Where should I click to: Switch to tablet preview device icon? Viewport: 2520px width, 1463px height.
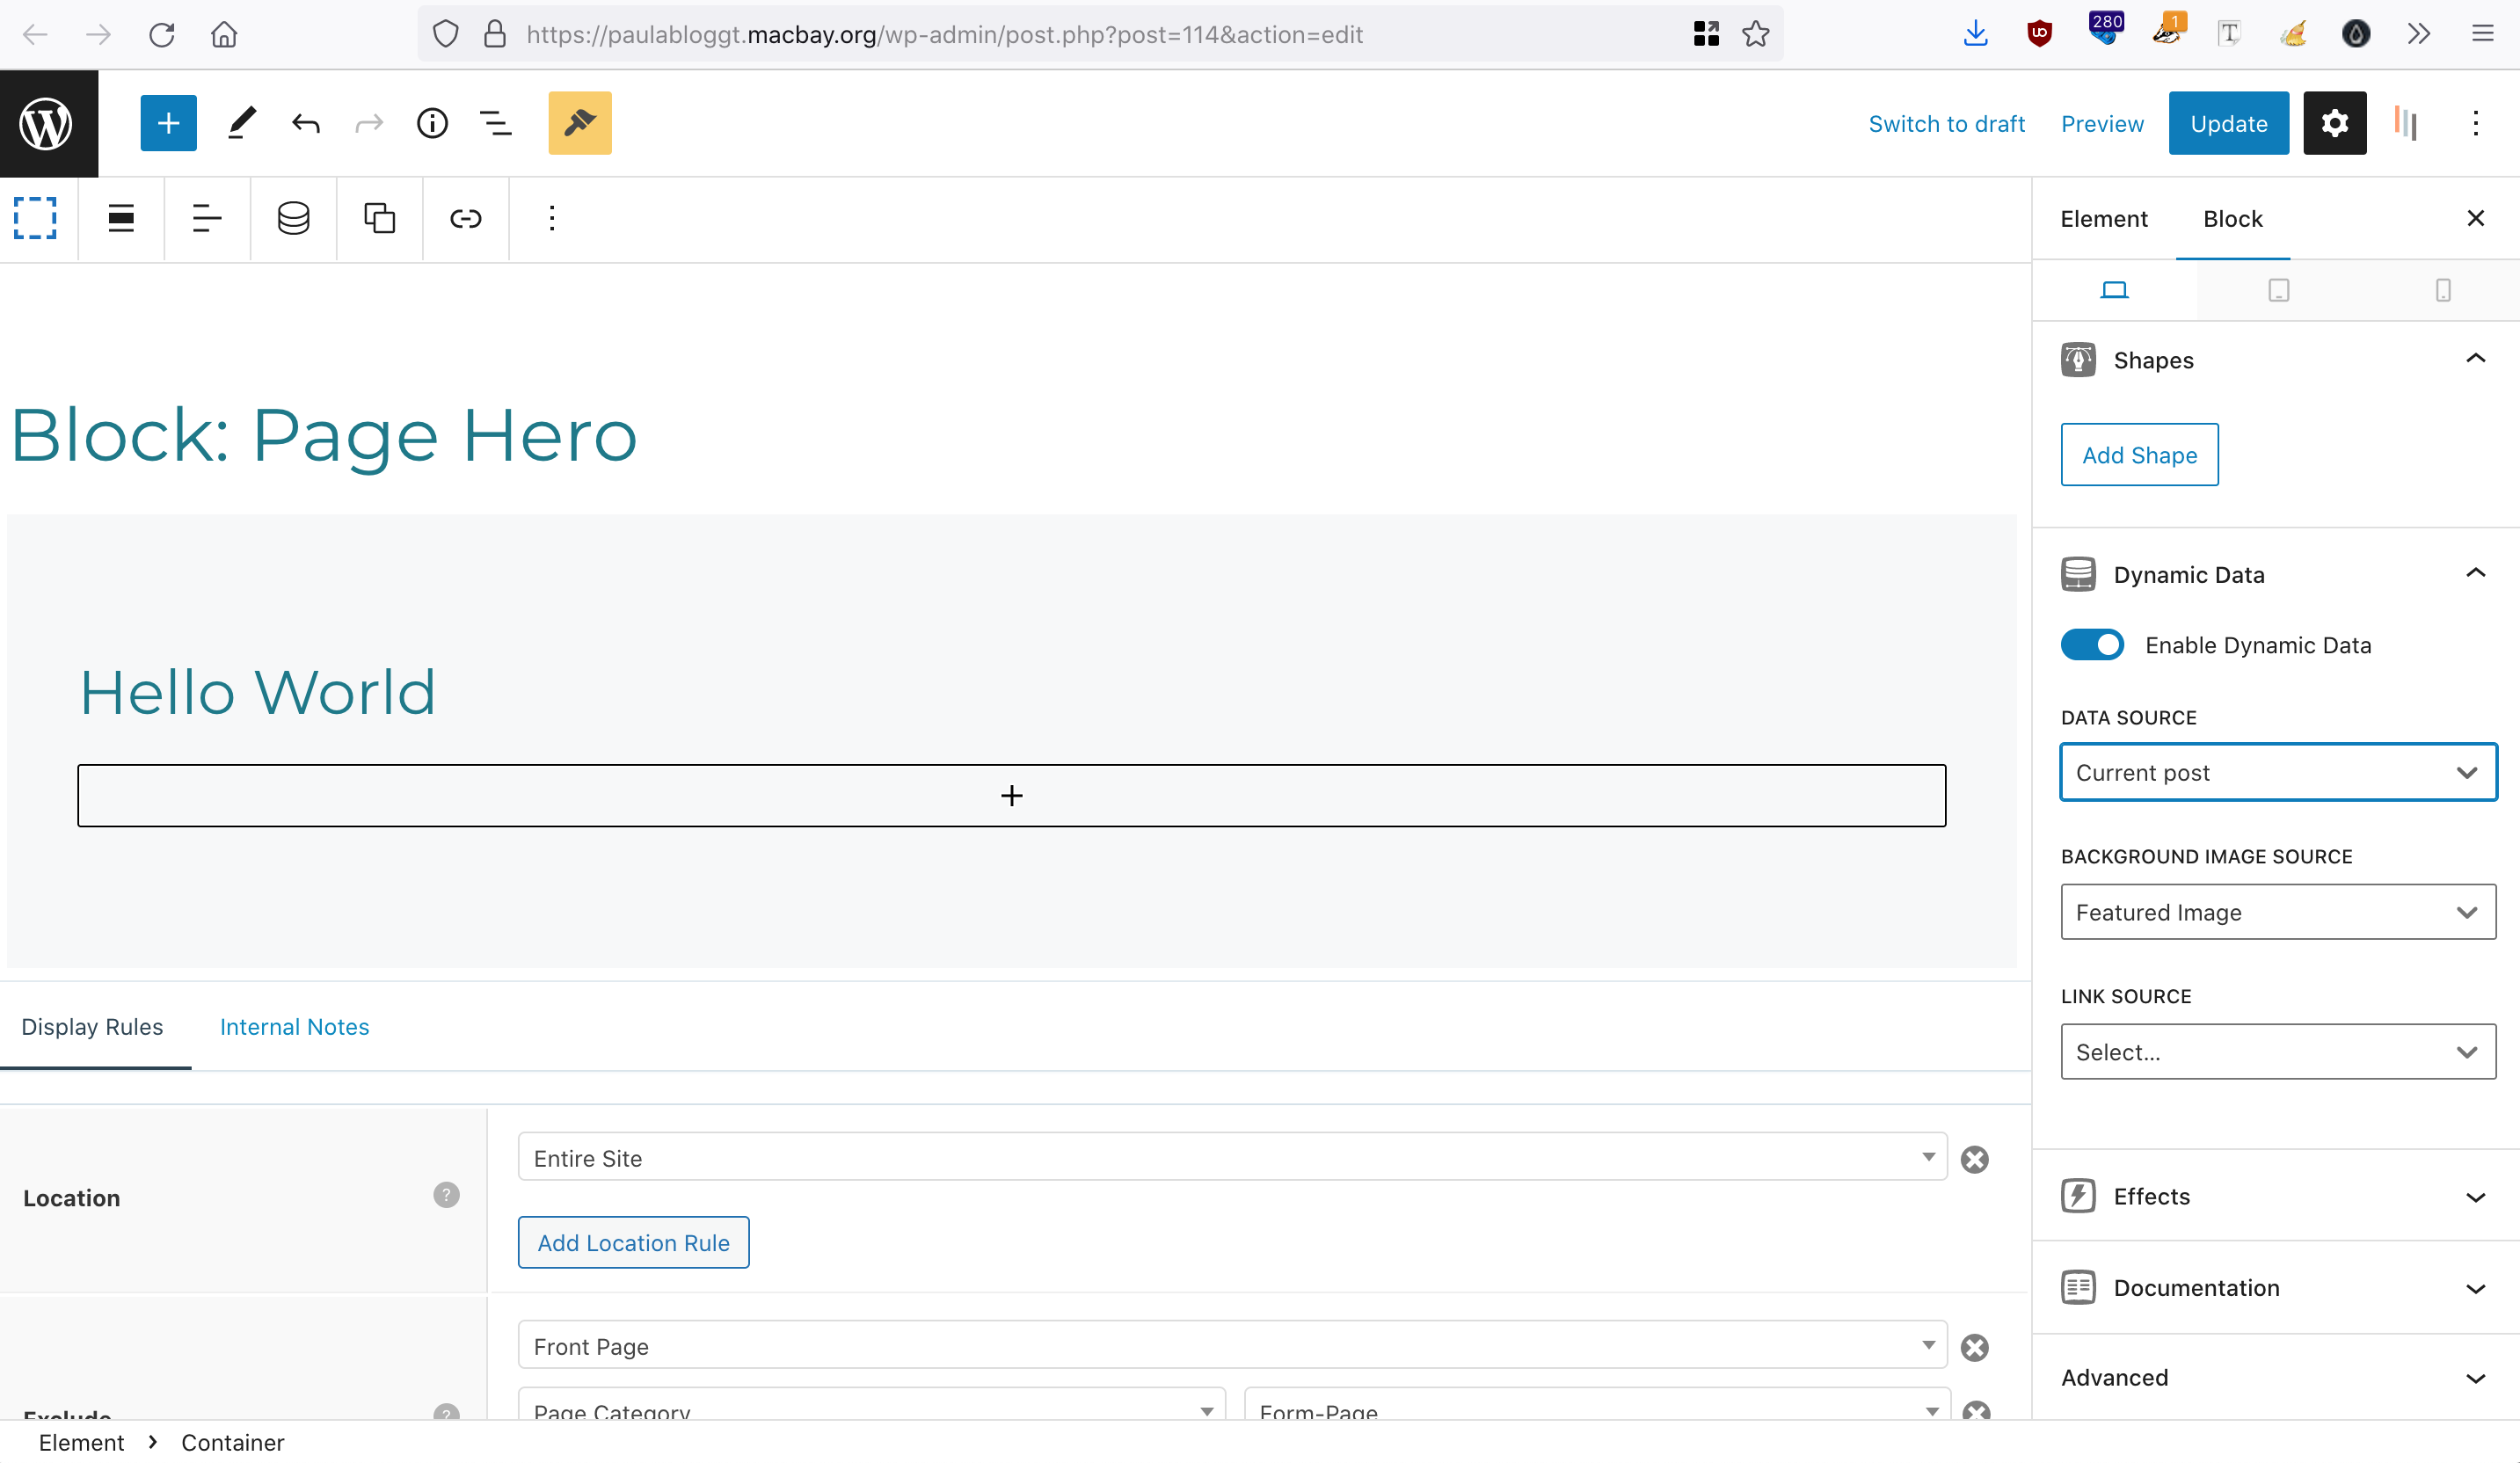pos(2278,290)
